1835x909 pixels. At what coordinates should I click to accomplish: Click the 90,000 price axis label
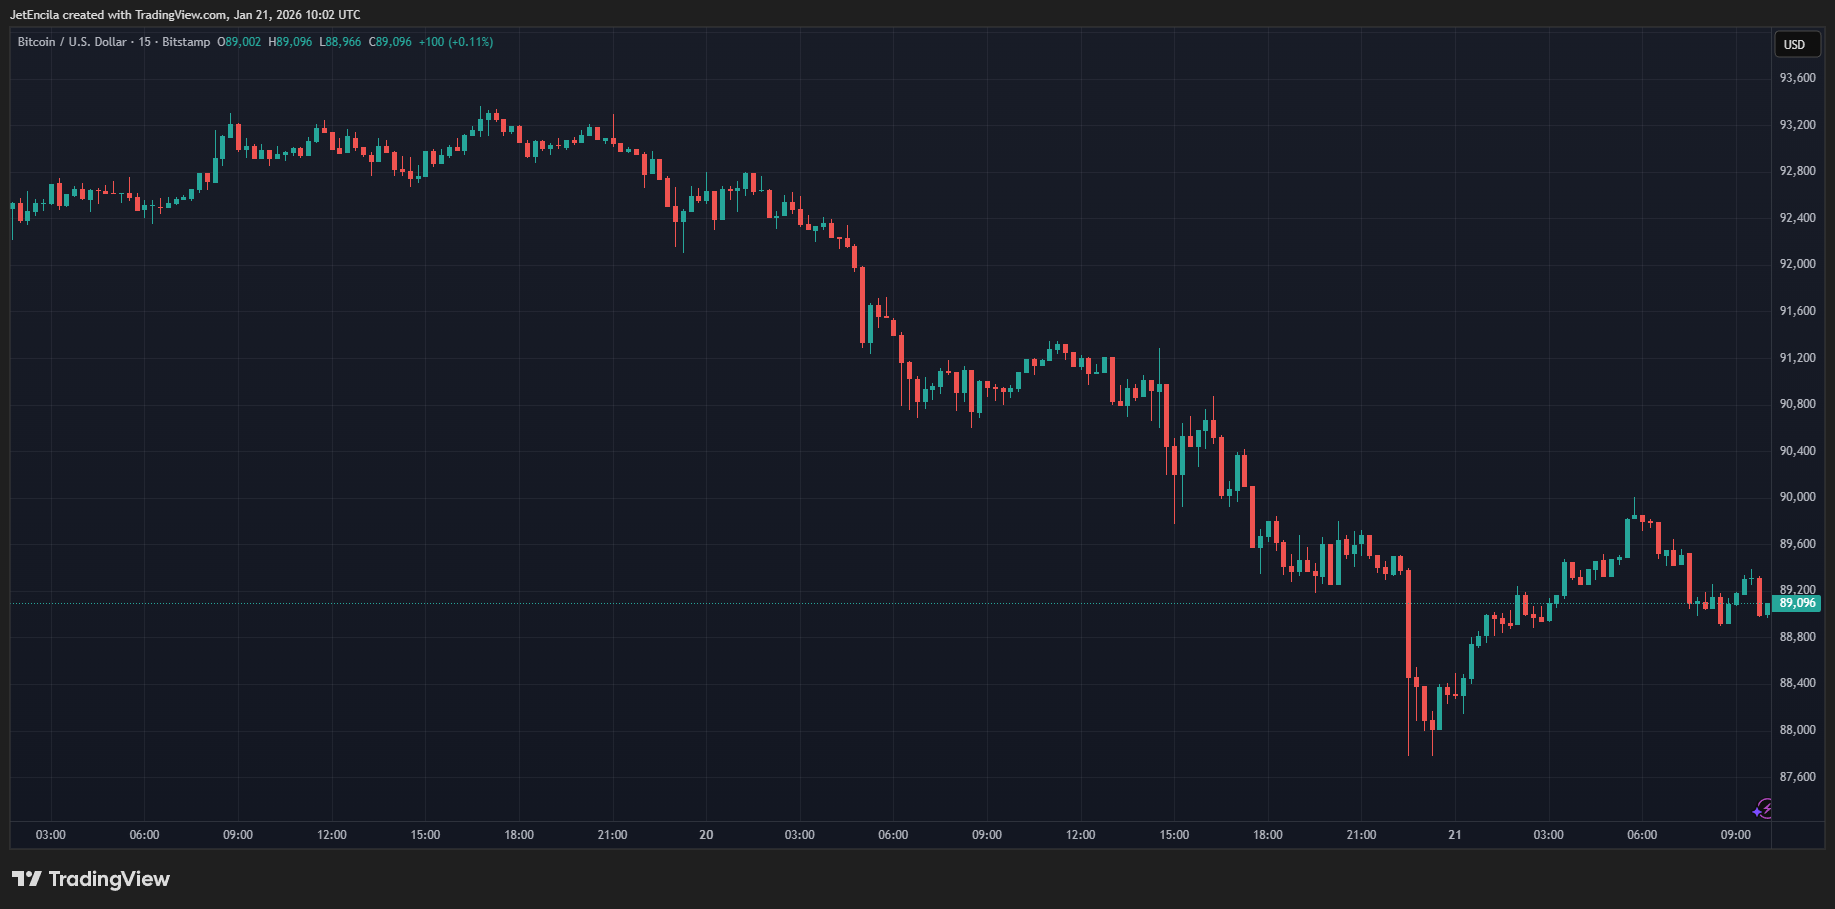(x=1797, y=497)
